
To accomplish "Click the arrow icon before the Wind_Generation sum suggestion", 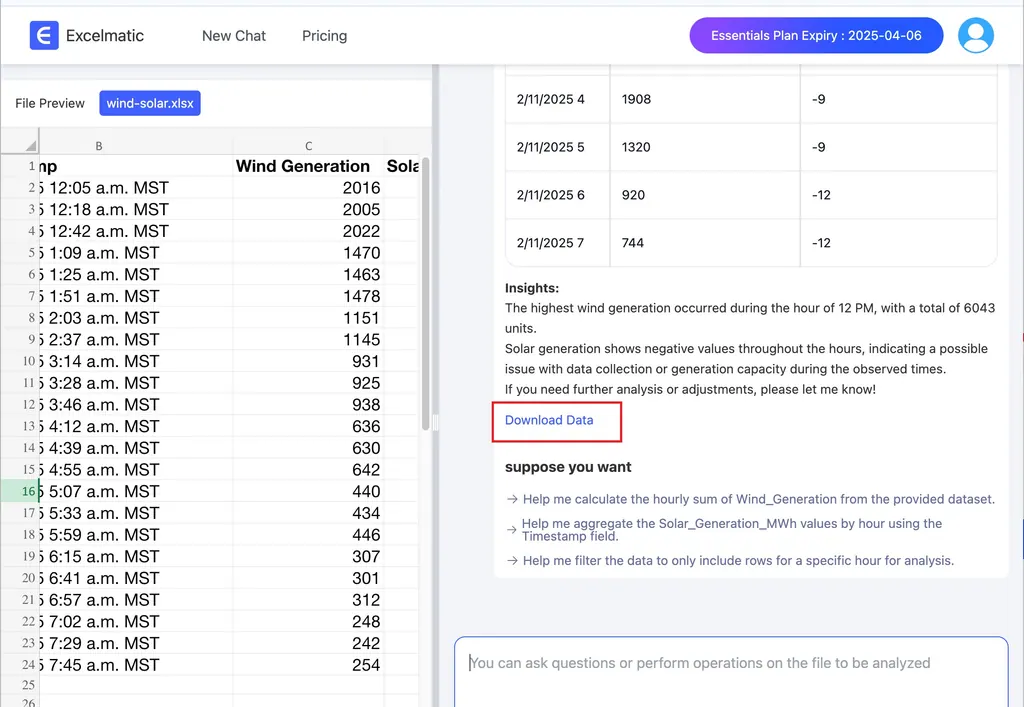I will tap(510, 499).
